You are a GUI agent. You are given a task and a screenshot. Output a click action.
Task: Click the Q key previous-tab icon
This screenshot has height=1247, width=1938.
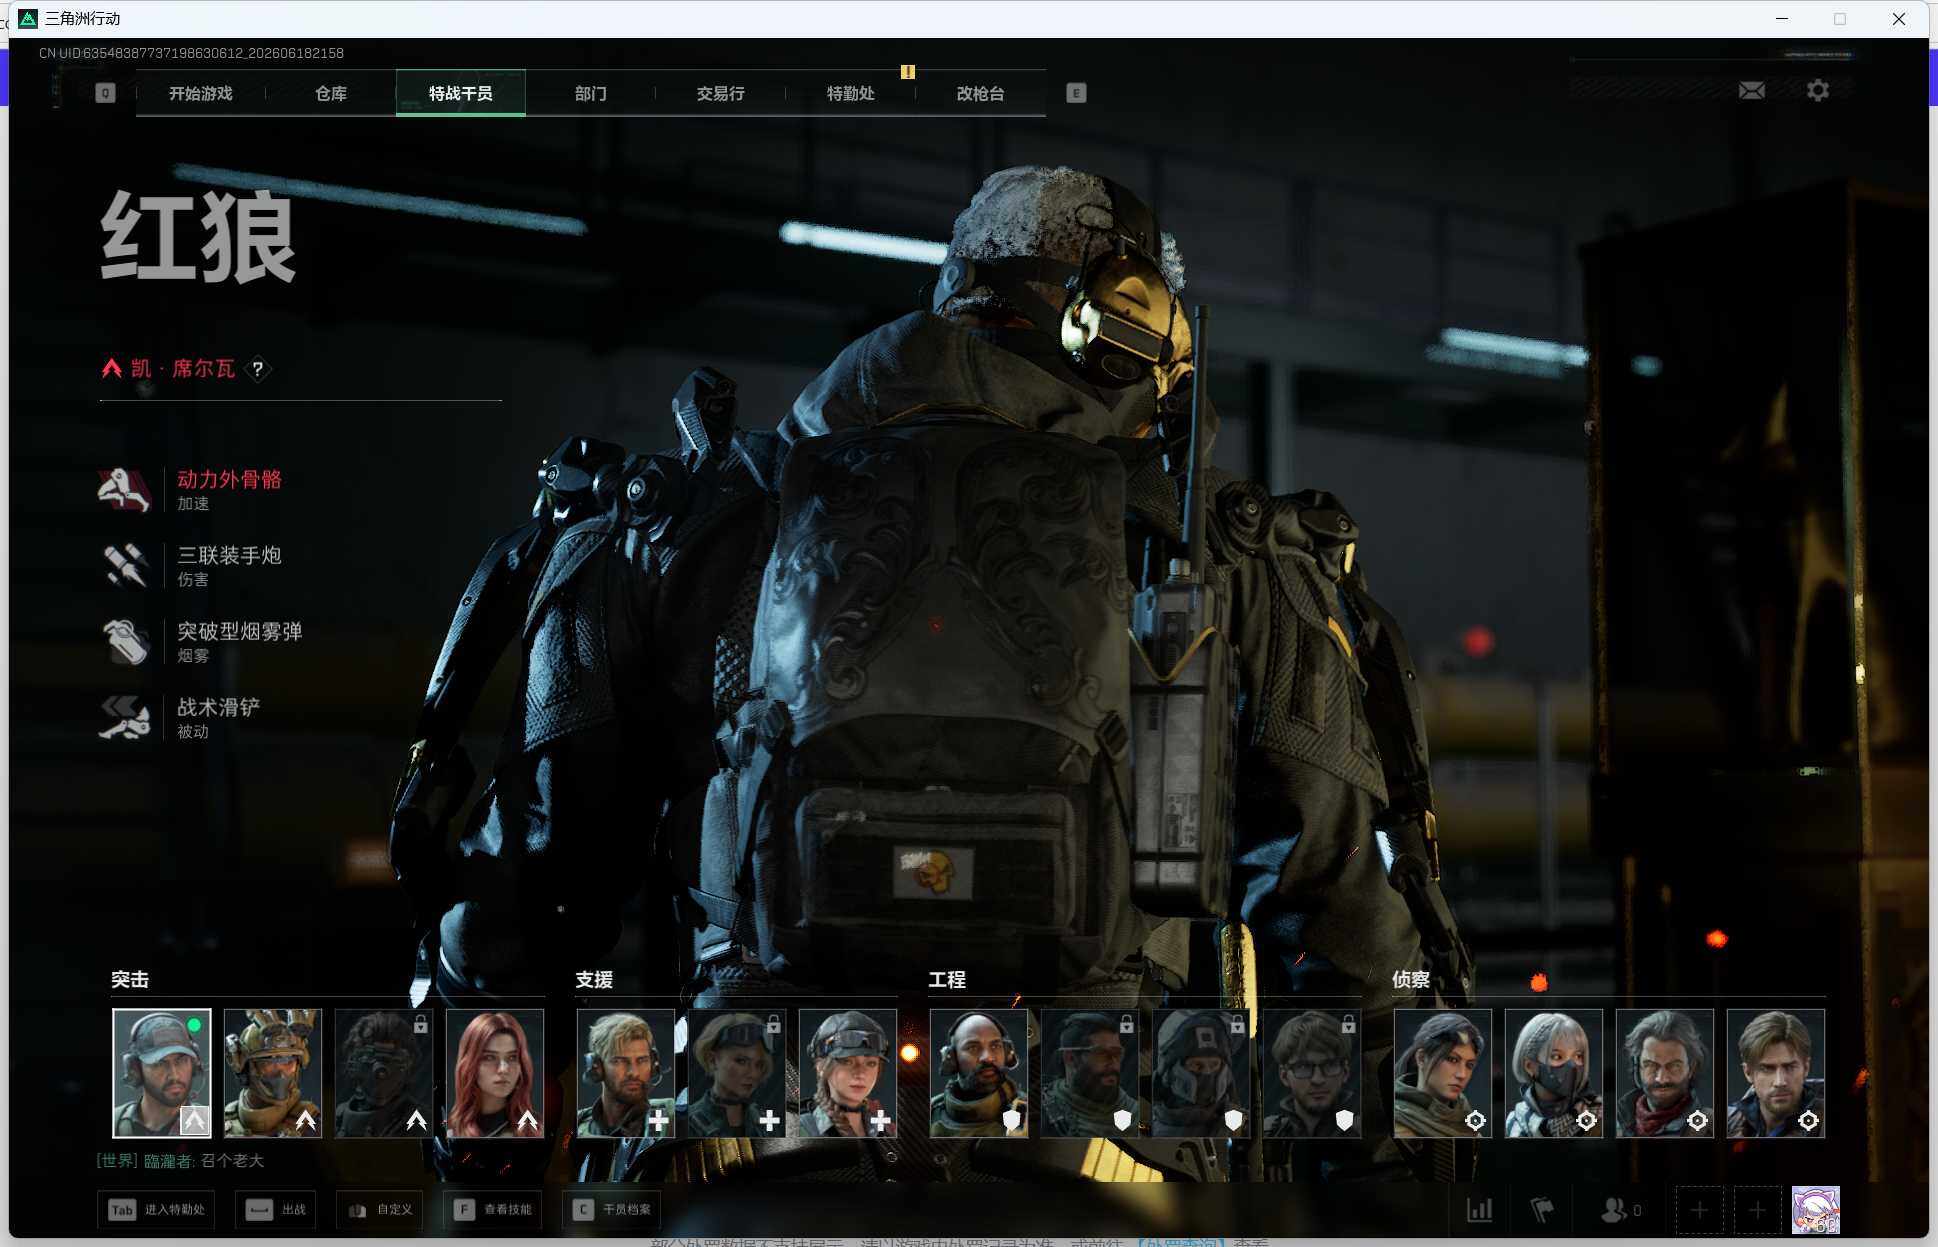pos(105,93)
